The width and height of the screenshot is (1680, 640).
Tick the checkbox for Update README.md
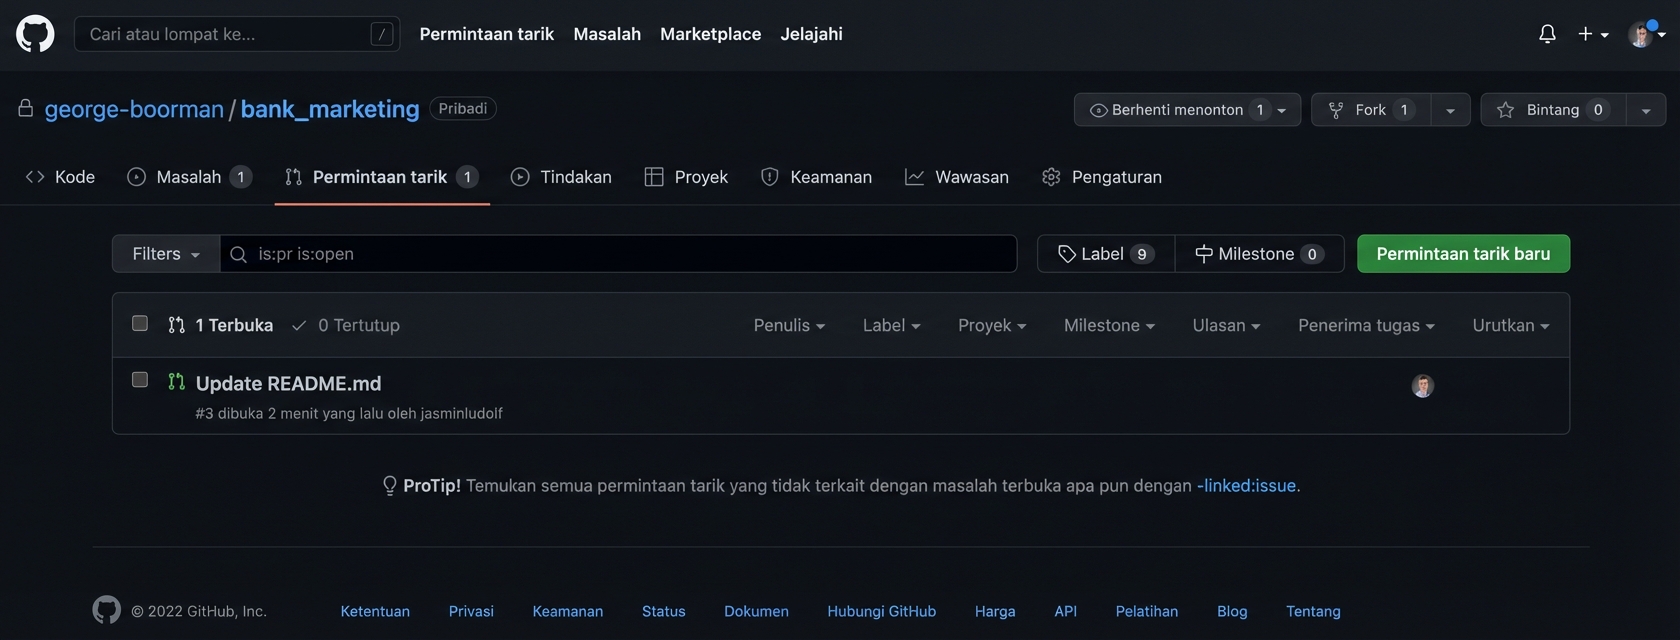(x=140, y=379)
